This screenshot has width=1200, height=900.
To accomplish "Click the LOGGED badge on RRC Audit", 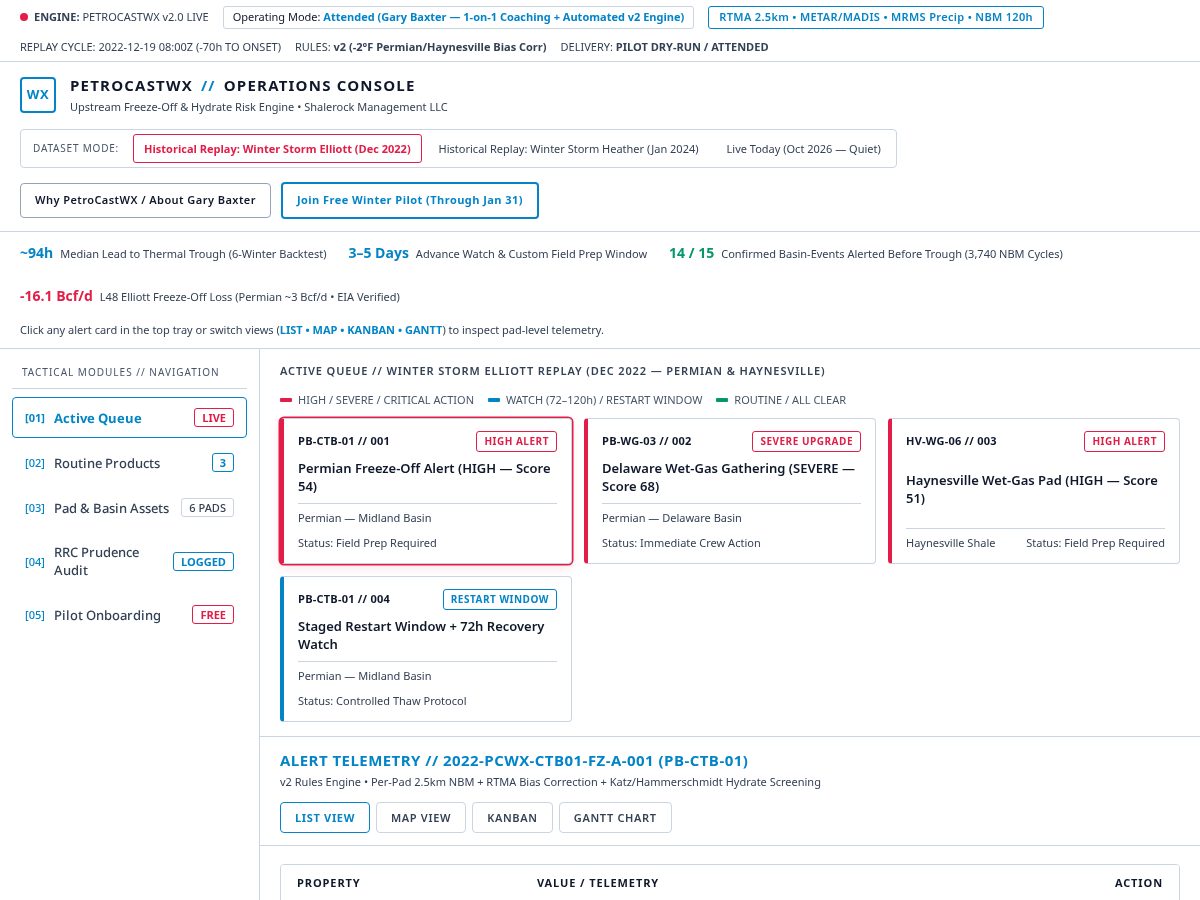I will (x=203, y=561).
